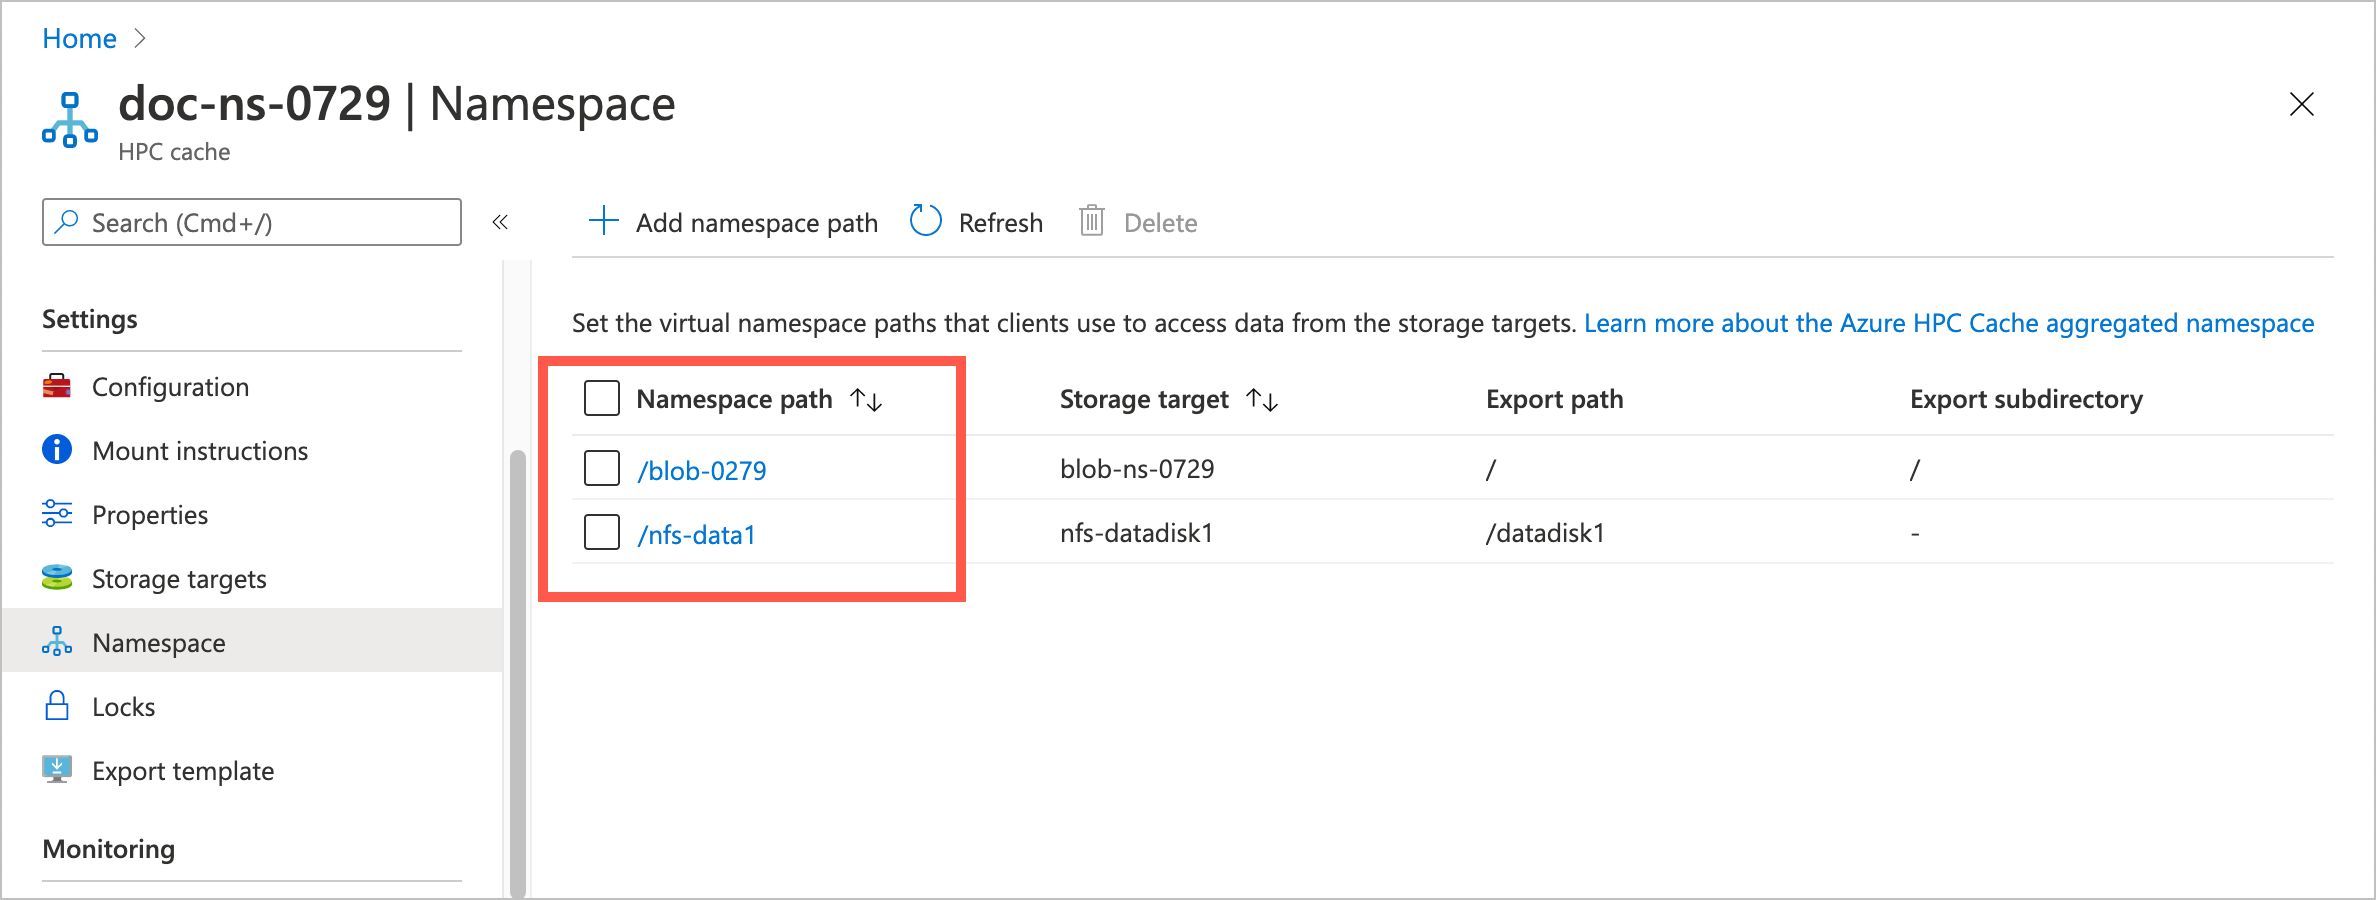Check the /blob-0279 row checkbox
The height and width of the screenshot is (900, 2376).
[x=601, y=467]
